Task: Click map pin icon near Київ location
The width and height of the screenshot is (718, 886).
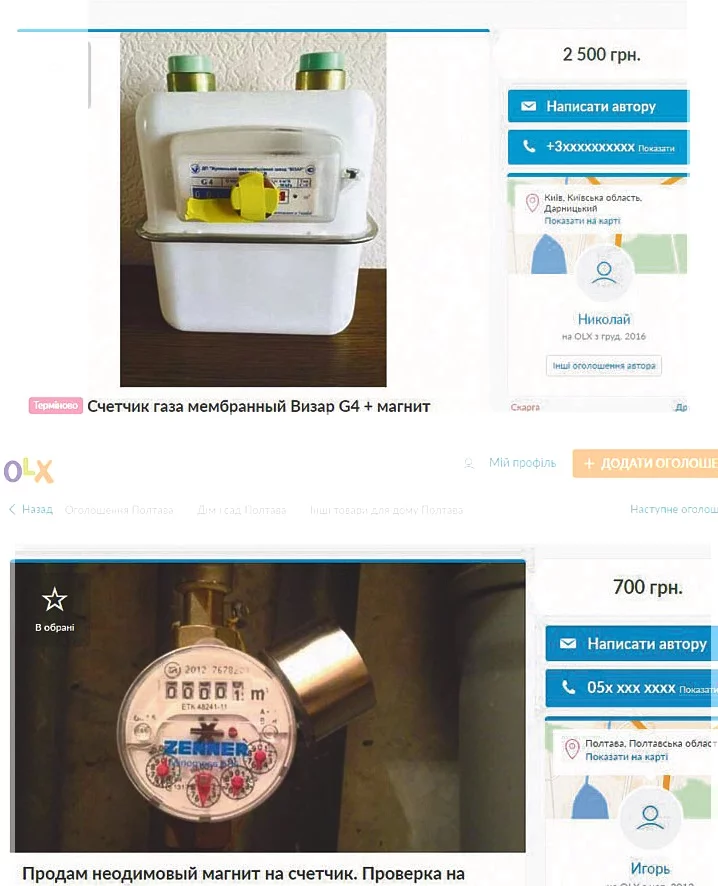Action: [532, 203]
